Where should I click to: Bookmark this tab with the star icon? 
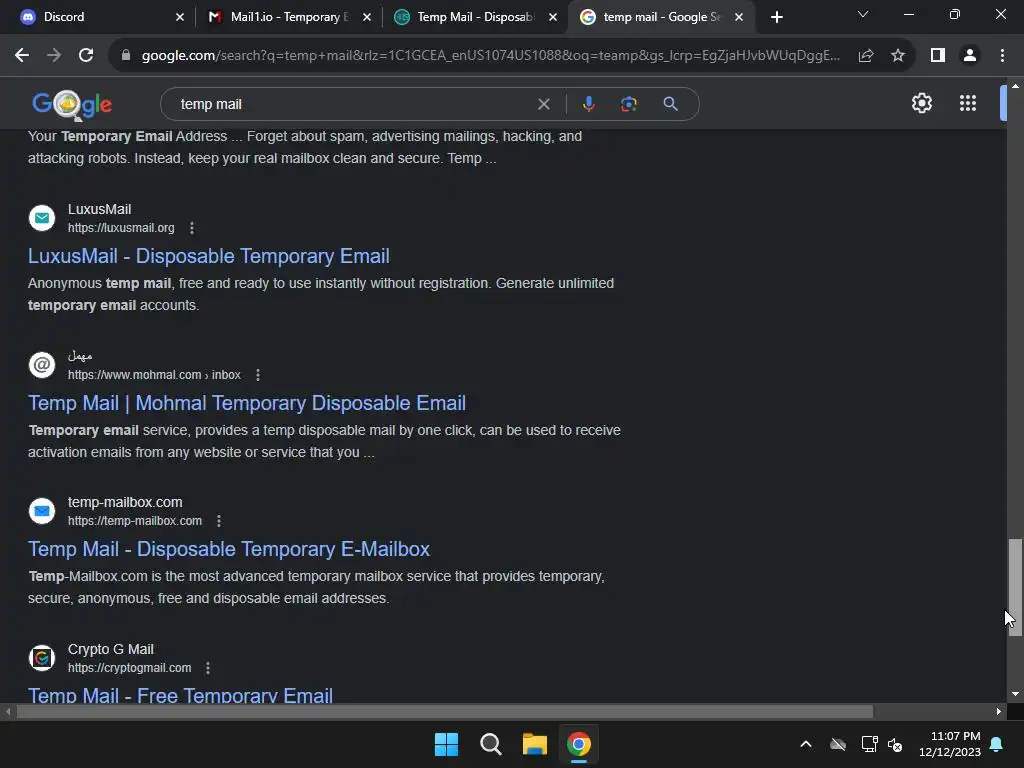(898, 56)
